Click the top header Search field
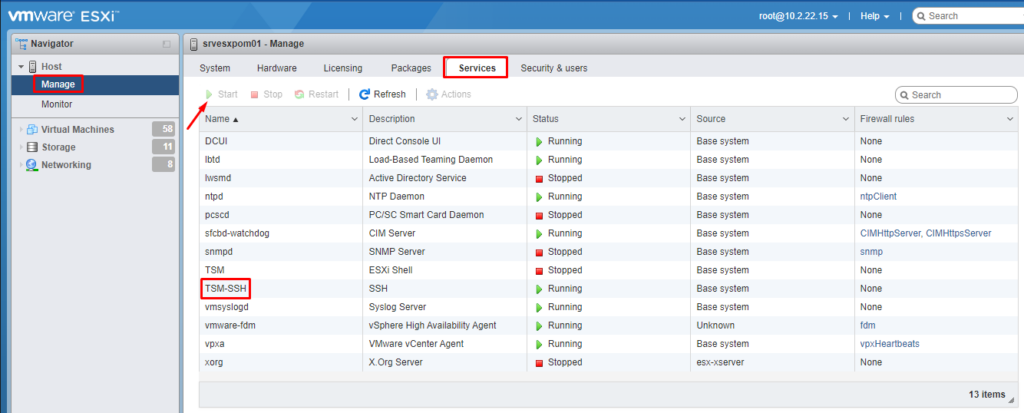This screenshot has width=1024, height=413. (x=968, y=16)
